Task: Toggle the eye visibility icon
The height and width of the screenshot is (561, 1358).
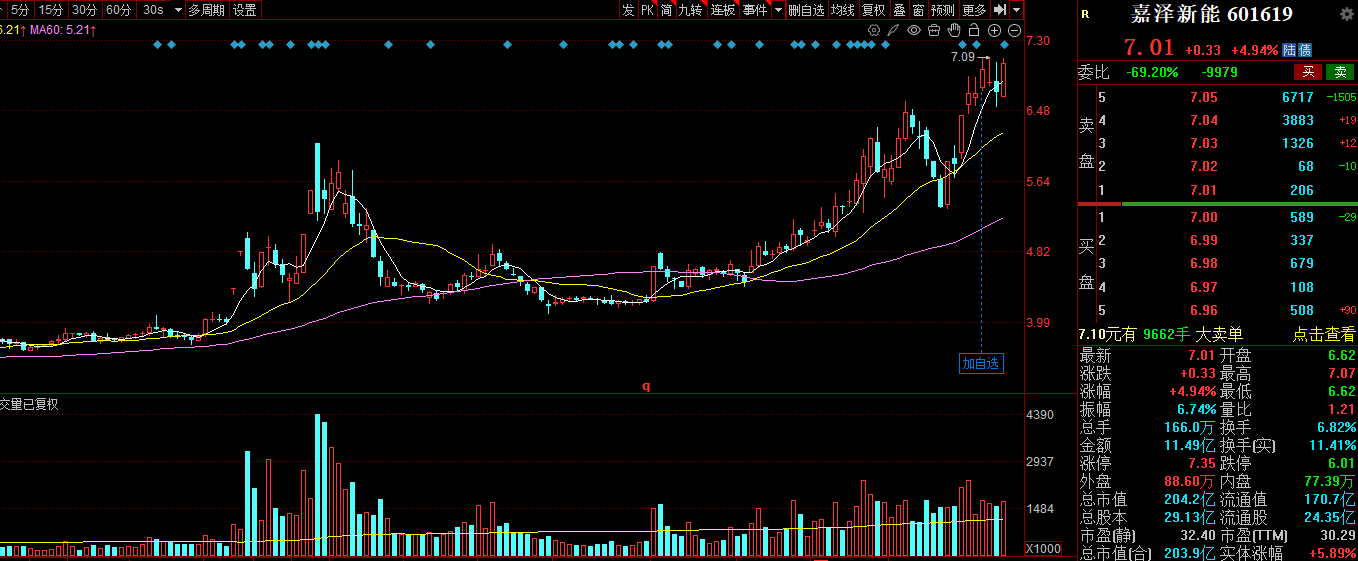Action: [x=913, y=31]
